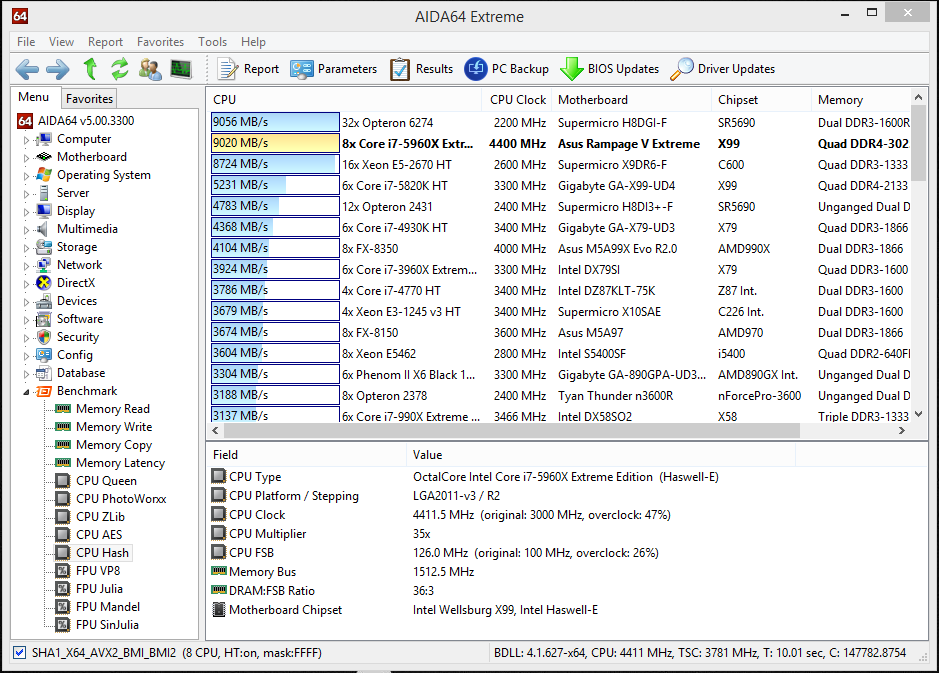Select the CPU Queen benchmark icon
The image size is (939, 673).
pos(63,481)
